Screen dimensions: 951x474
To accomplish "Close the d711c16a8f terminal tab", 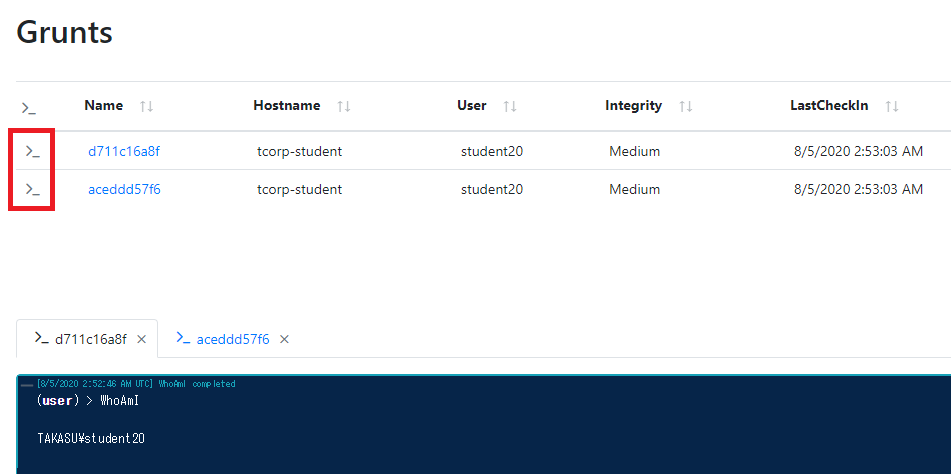I will pyautogui.click(x=141, y=339).
